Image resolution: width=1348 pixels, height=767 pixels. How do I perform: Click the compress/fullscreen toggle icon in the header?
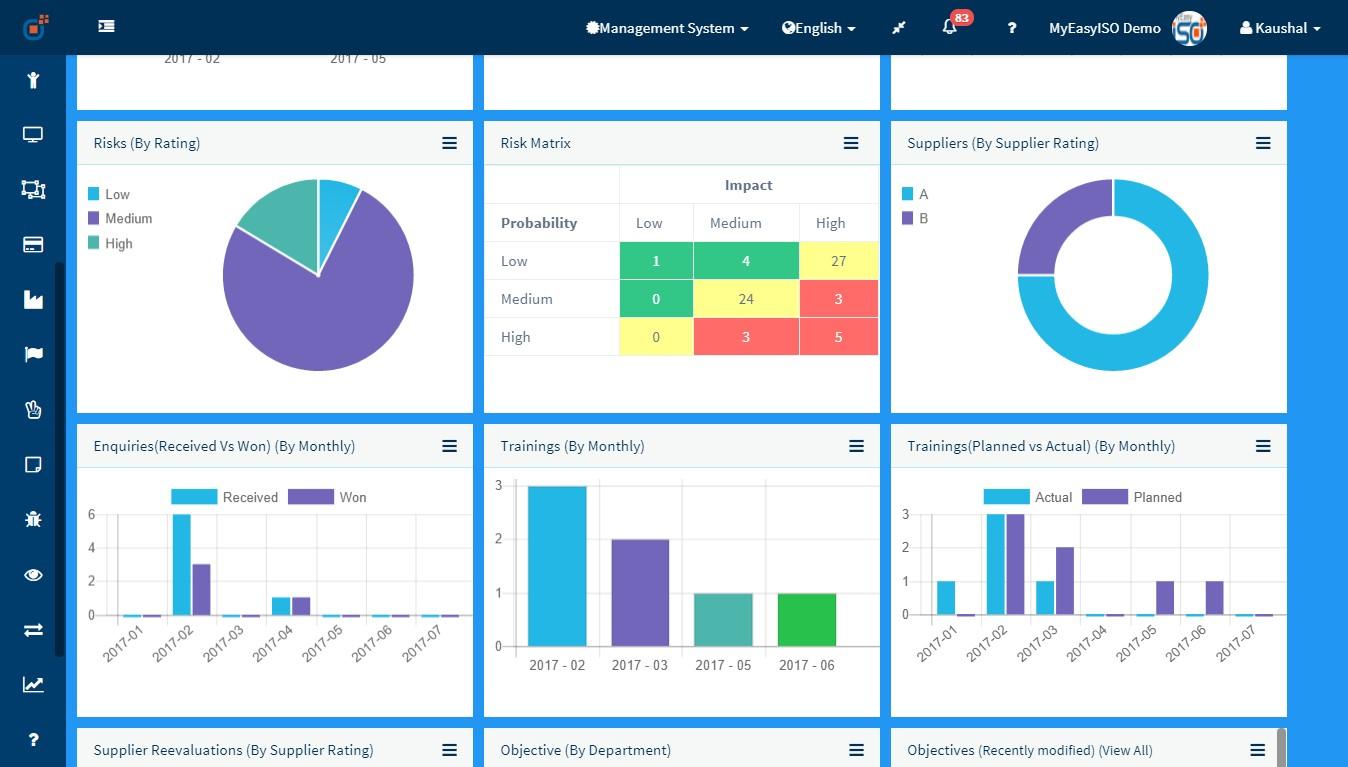(x=899, y=28)
